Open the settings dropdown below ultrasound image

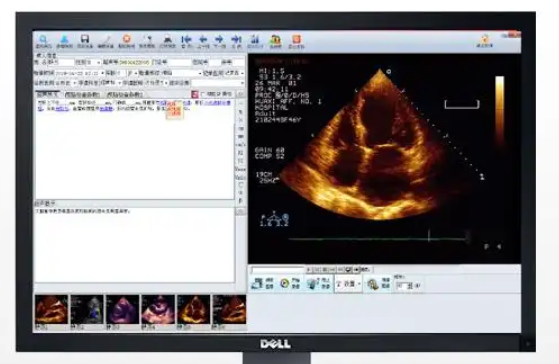pyautogui.click(x=348, y=284)
